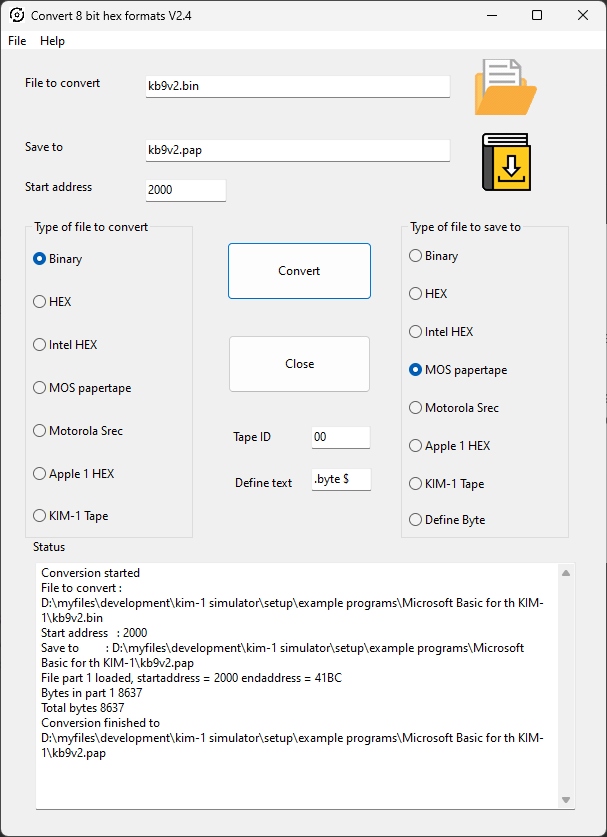Click 'Conversion started' status line
Image resolution: width=607 pixels, height=837 pixels.
[91, 573]
